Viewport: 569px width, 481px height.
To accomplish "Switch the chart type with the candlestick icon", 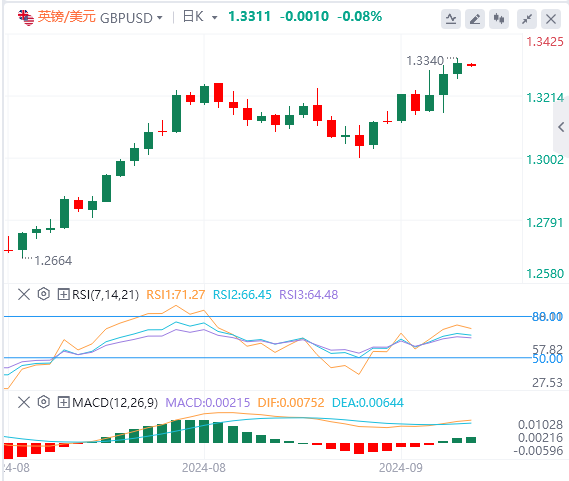I will click(x=499, y=19).
